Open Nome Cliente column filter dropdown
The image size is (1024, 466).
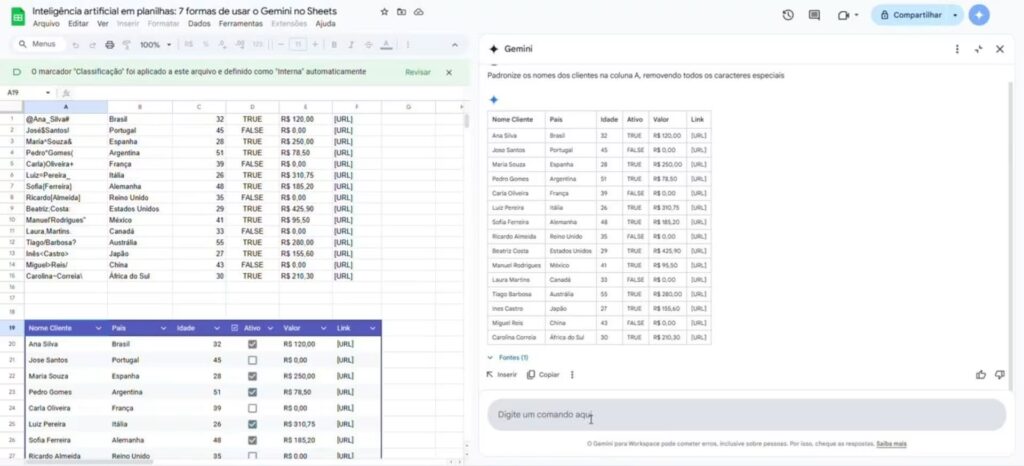pyautogui.click(x=99, y=328)
